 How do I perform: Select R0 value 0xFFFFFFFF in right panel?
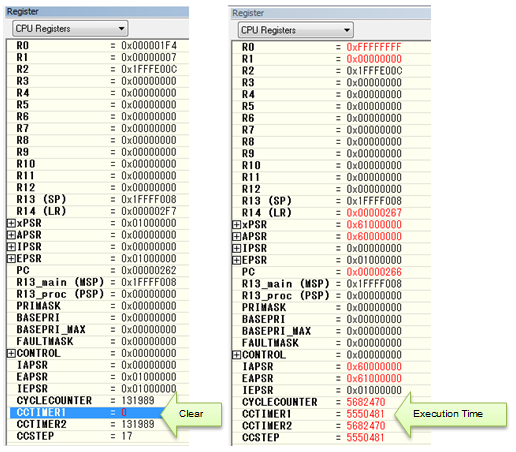374,47
